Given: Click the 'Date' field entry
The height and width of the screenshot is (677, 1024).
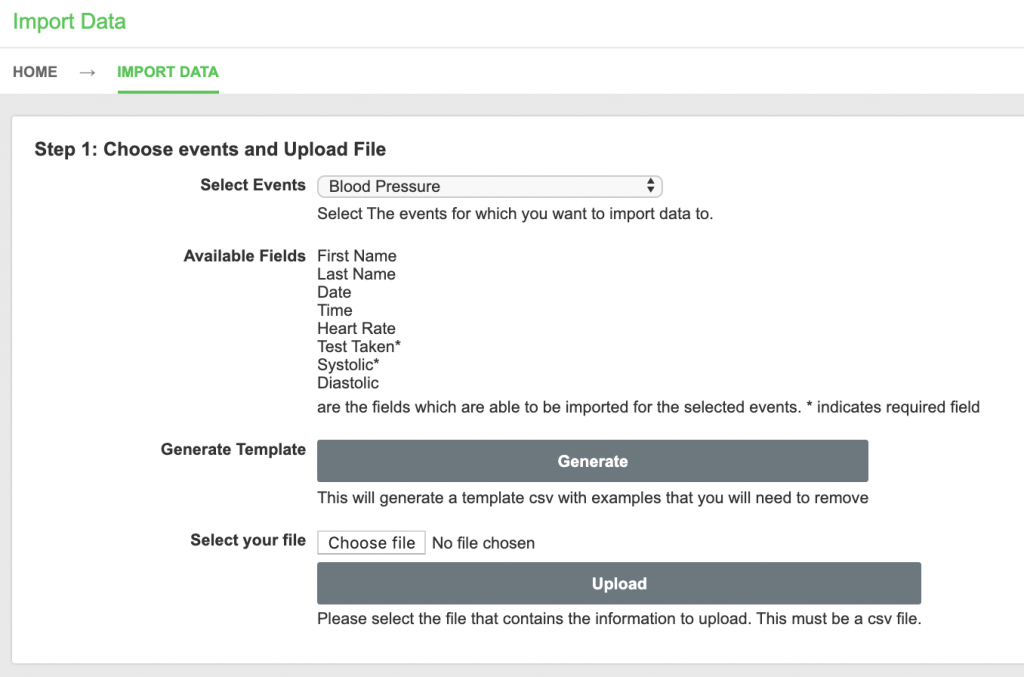Looking at the screenshot, I should (x=334, y=292).
